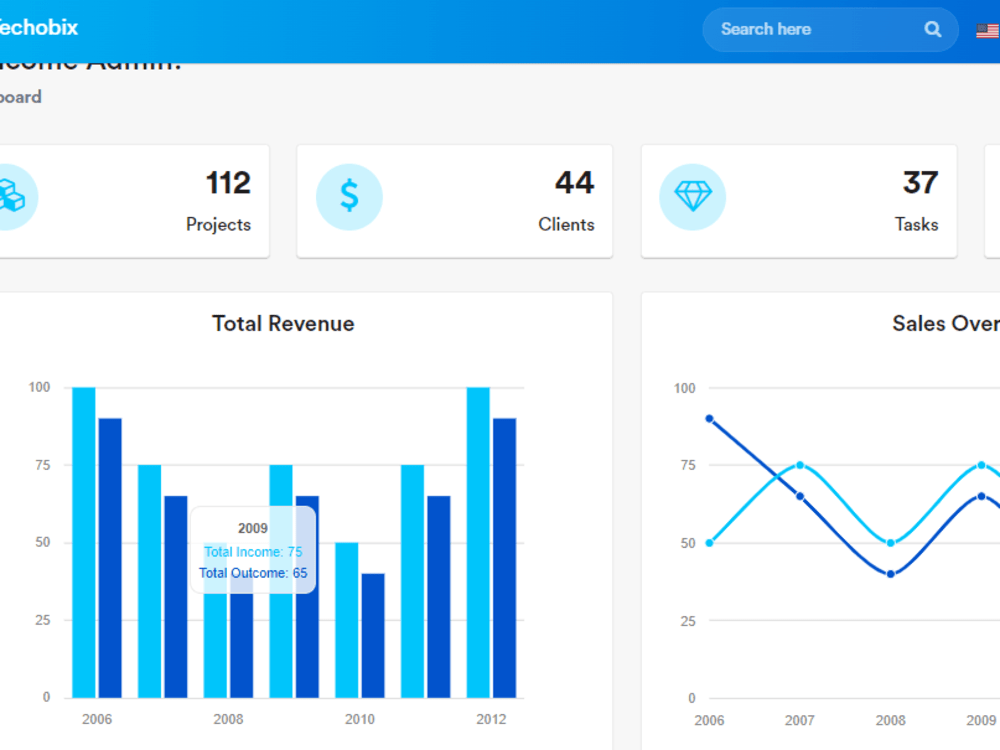This screenshot has width=1000, height=750.
Task: Open the Projects card showing 112
Action: tap(134, 202)
